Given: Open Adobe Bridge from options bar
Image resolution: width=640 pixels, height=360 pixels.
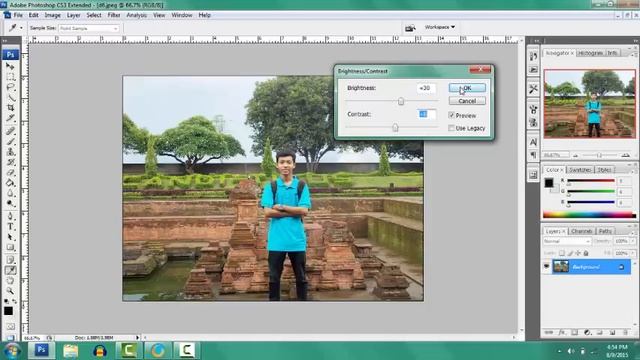Looking at the screenshot, I should click(410, 28).
